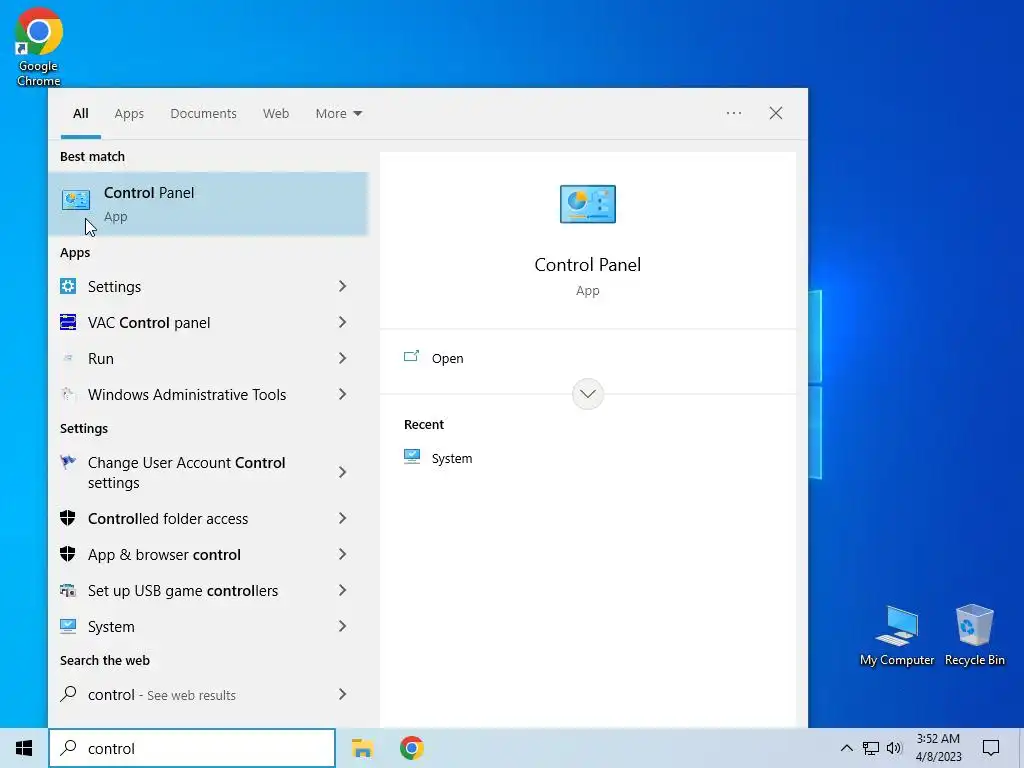Expand options for VAC Control panel result
The width and height of the screenshot is (1024, 768).
pos(342,322)
